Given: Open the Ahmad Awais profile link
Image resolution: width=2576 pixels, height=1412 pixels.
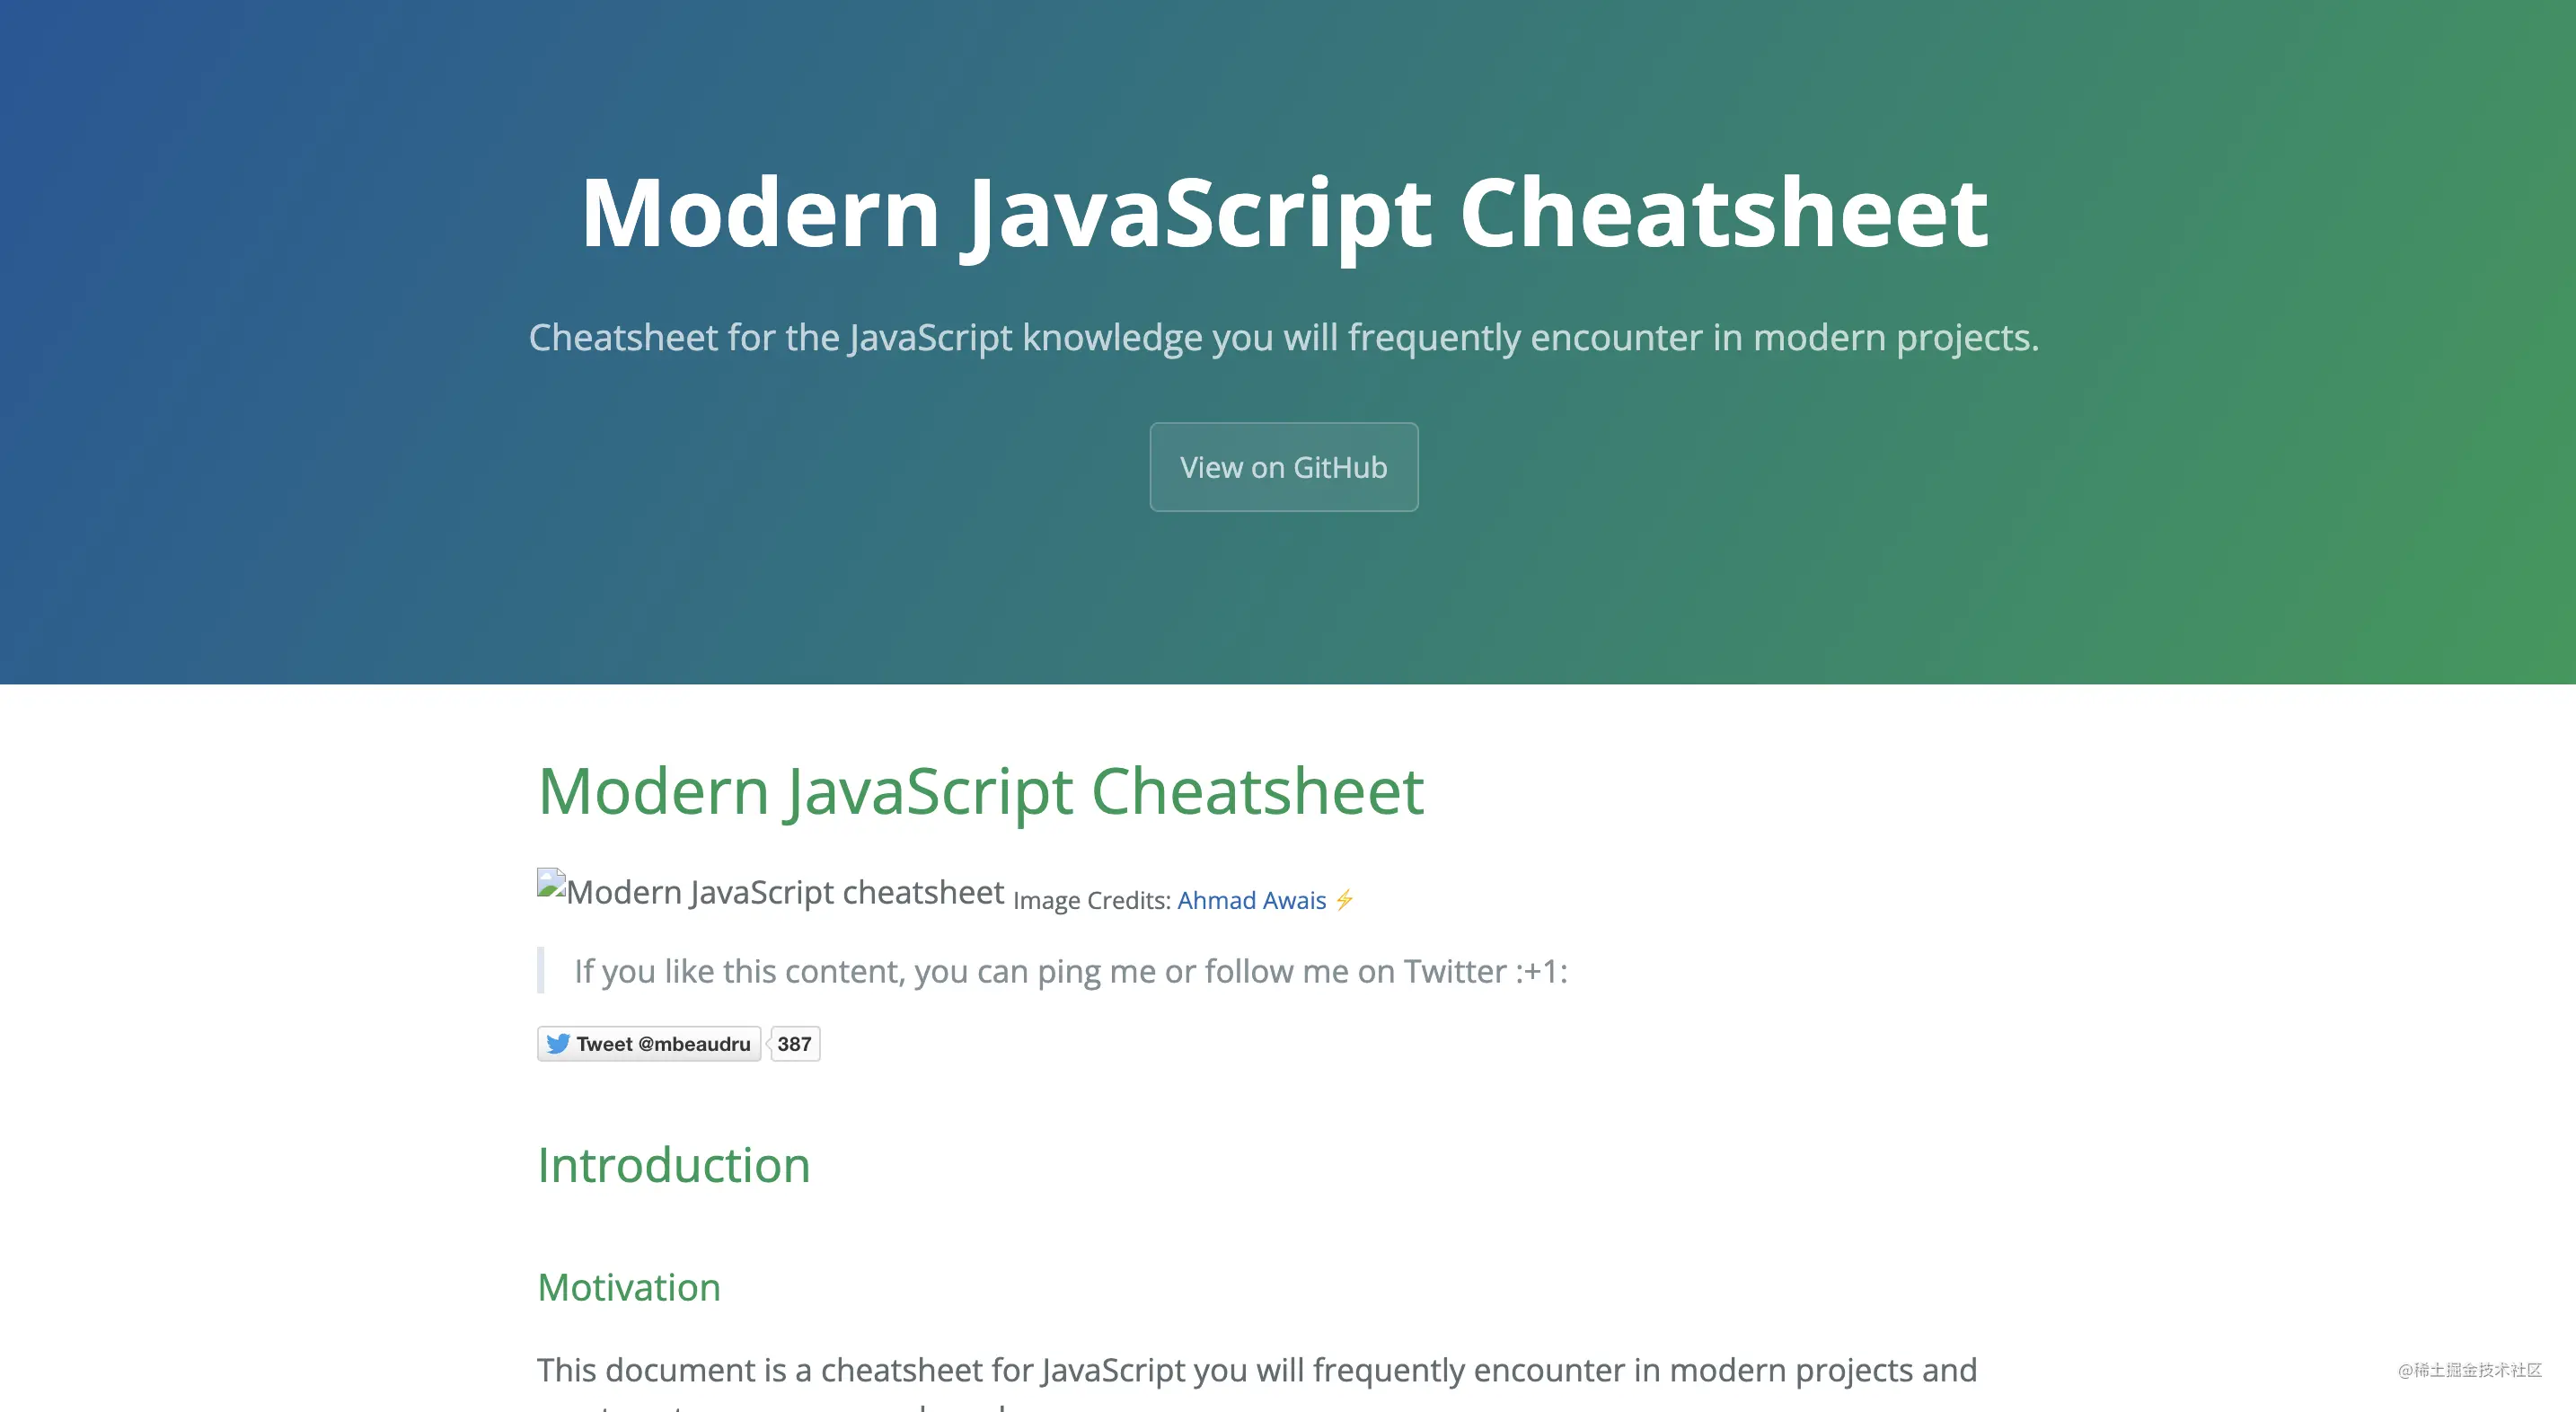Looking at the screenshot, I should click(1251, 900).
